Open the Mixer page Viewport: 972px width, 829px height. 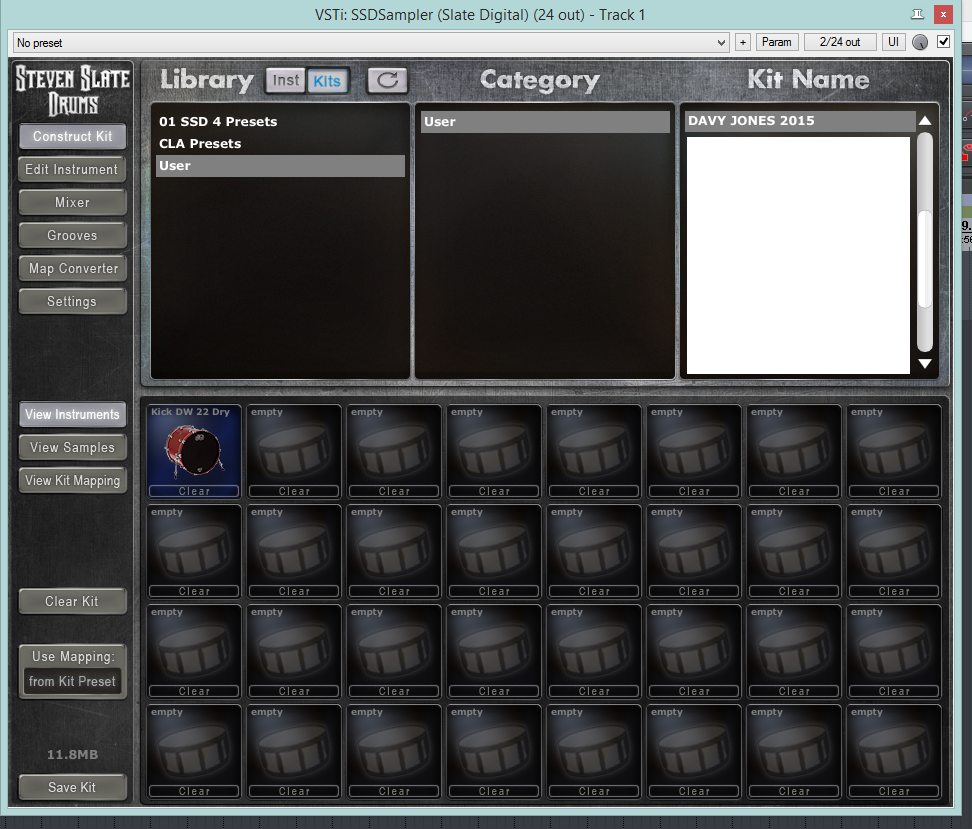73,202
